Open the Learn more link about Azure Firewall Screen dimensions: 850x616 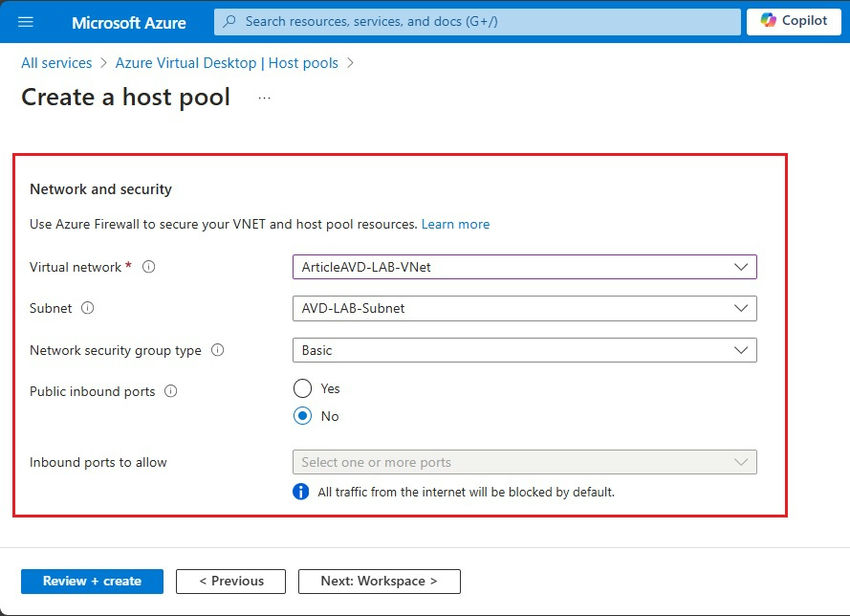tap(455, 224)
